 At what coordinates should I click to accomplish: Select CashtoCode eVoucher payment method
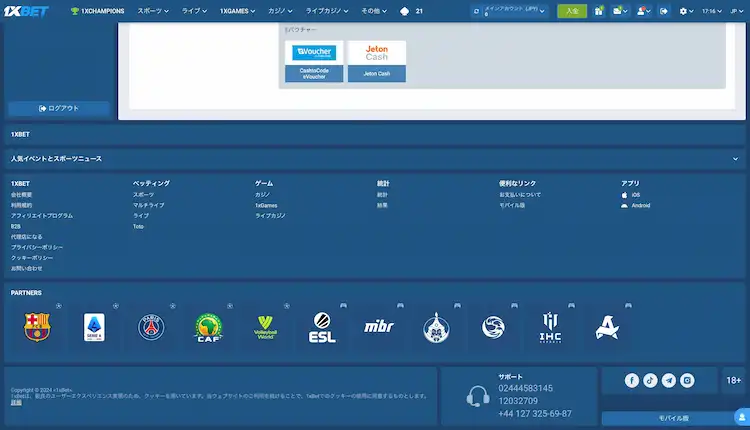coord(314,61)
